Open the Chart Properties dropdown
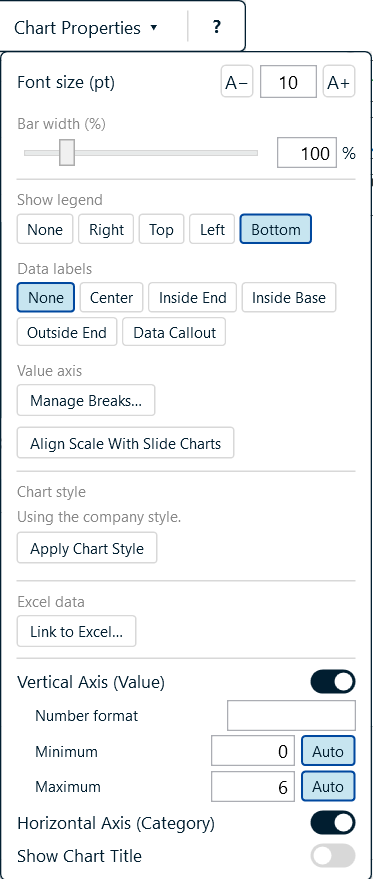The image size is (373, 879). click(x=86, y=27)
